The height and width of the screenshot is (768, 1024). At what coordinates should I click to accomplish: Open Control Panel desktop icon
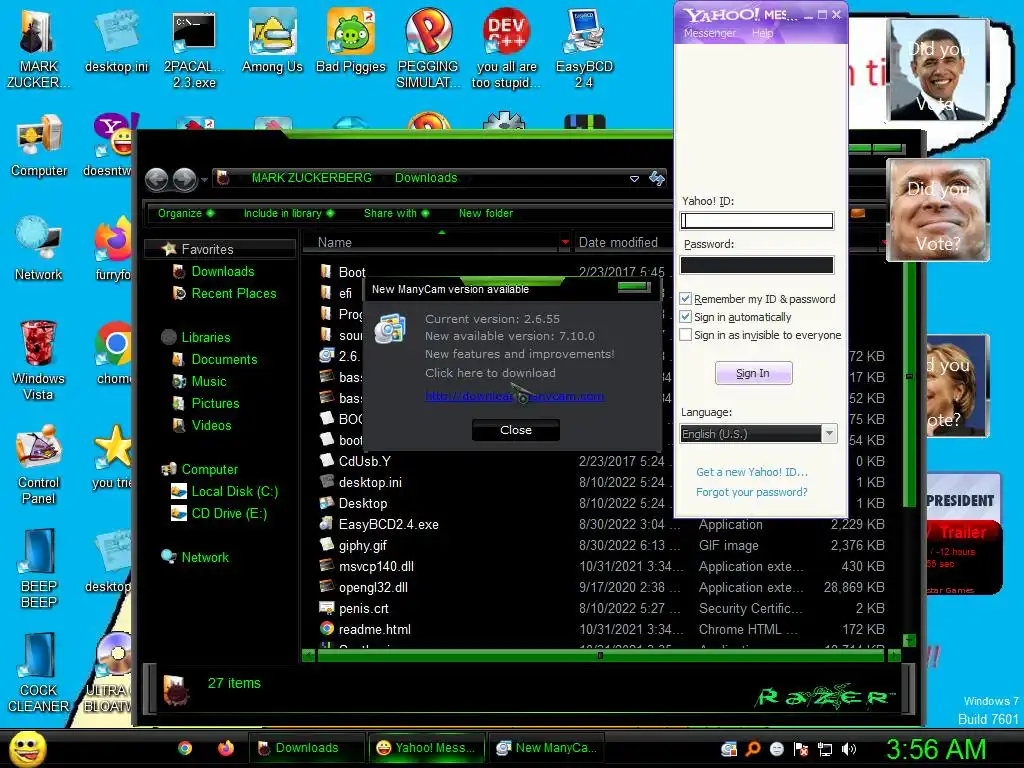tap(39, 464)
